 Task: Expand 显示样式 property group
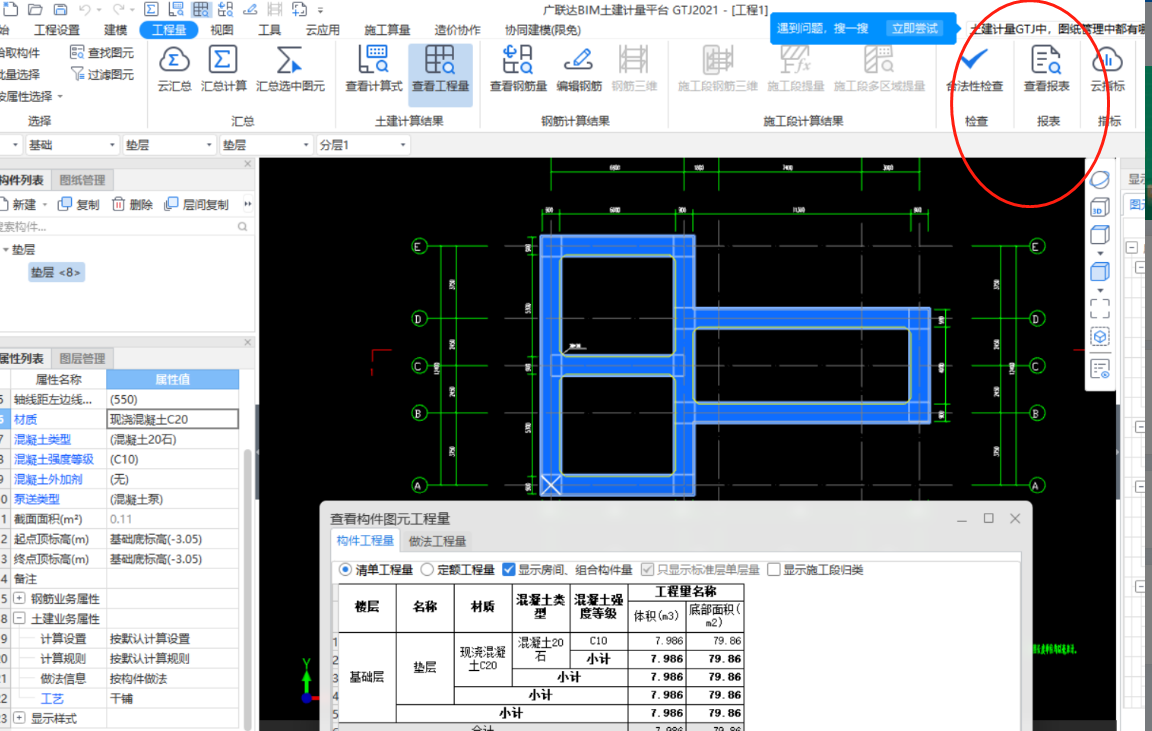(19, 718)
